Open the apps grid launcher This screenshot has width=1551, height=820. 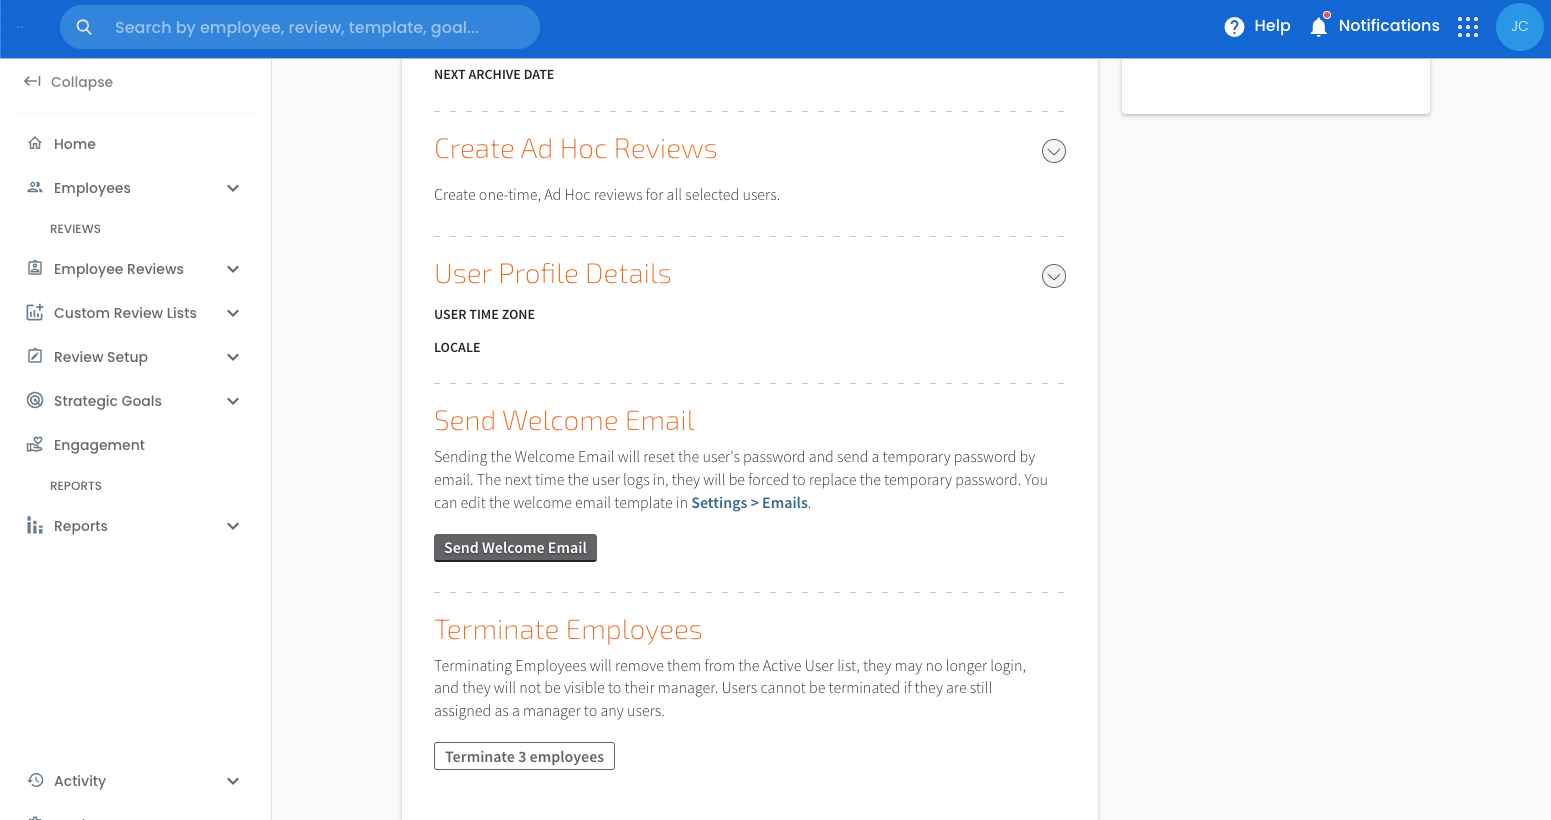1468,27
